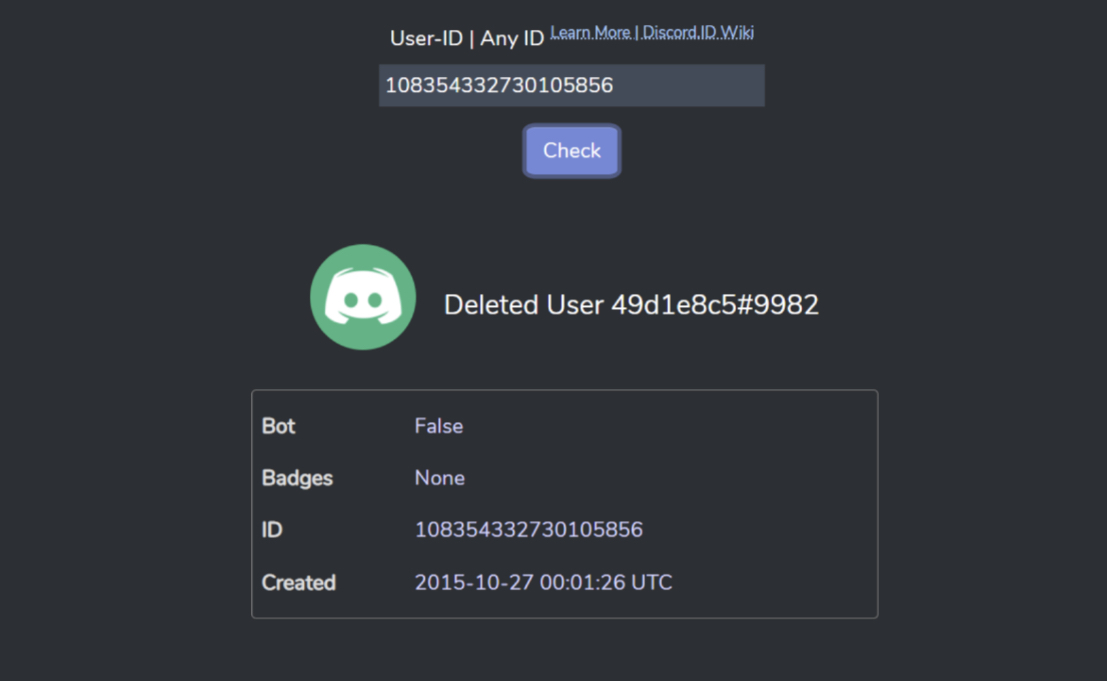
Task: Click the green Discord avatar icon
Action: coord(363,297)
